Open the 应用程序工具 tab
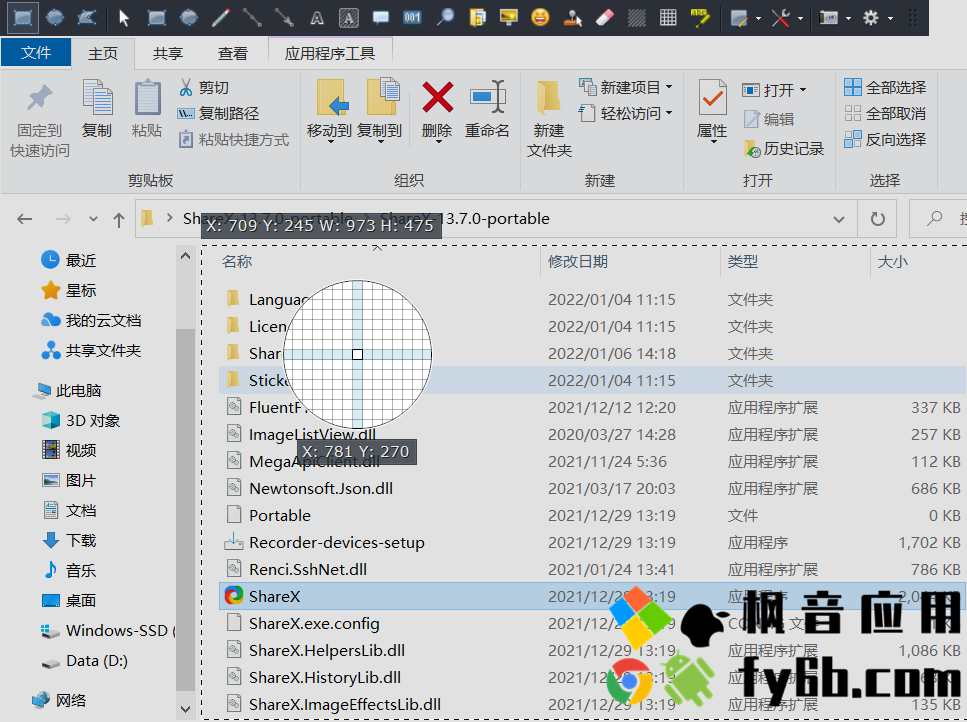 point(330,54)
